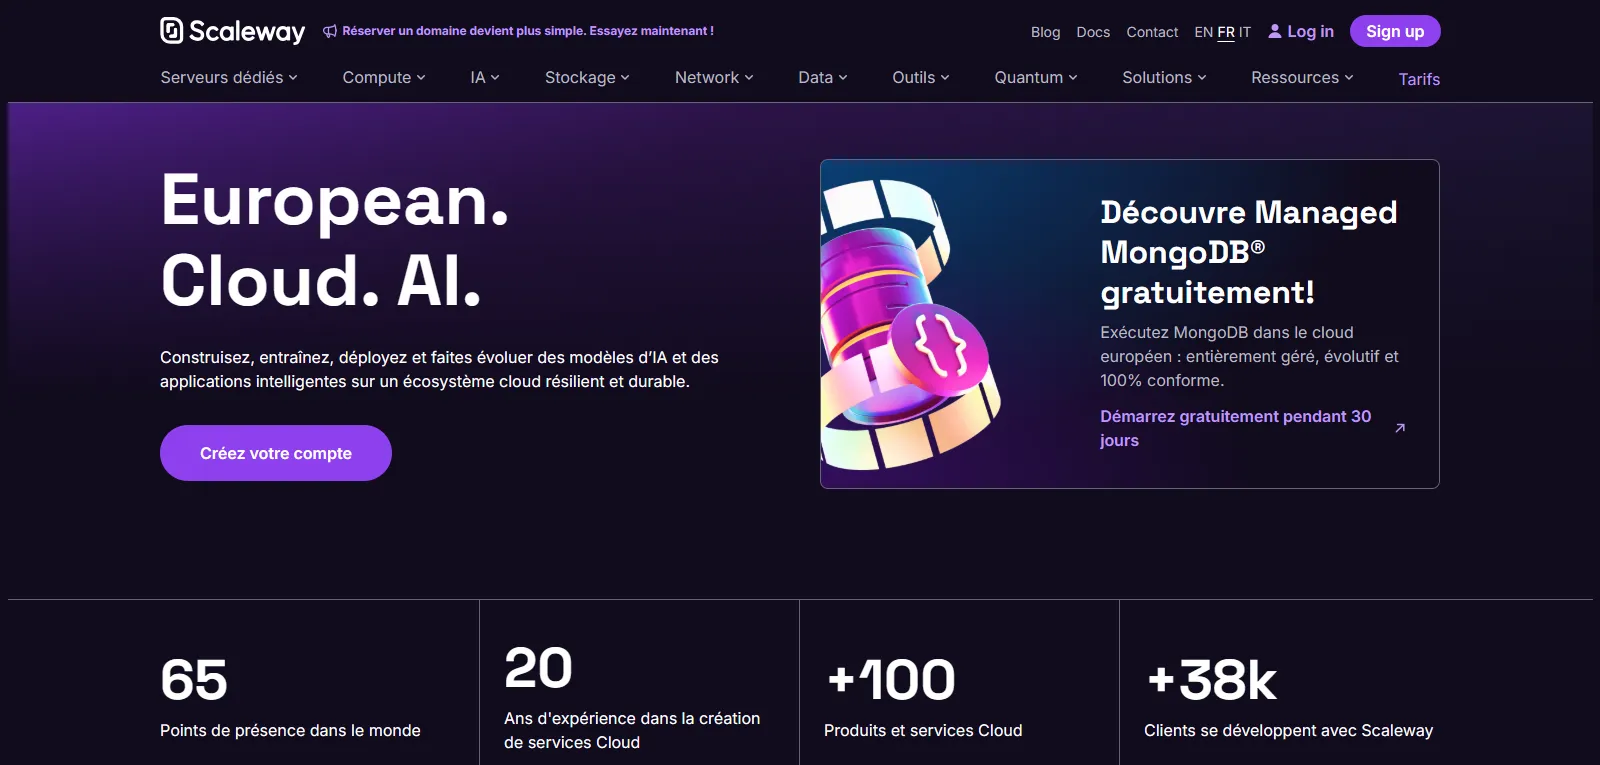The height and width of the screenshot is (765, 1600).
Task: Expand the Compute dropdown
Action: click(384, 77)
